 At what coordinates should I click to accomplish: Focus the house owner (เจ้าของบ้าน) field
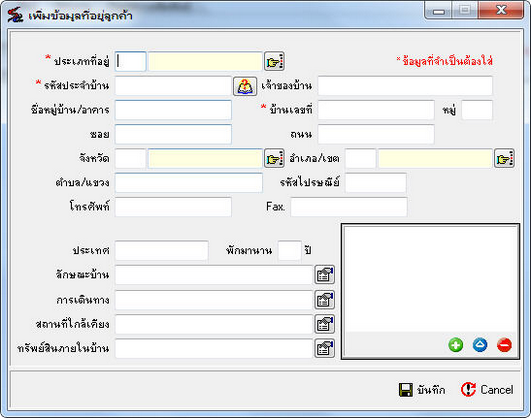(405, 86)
